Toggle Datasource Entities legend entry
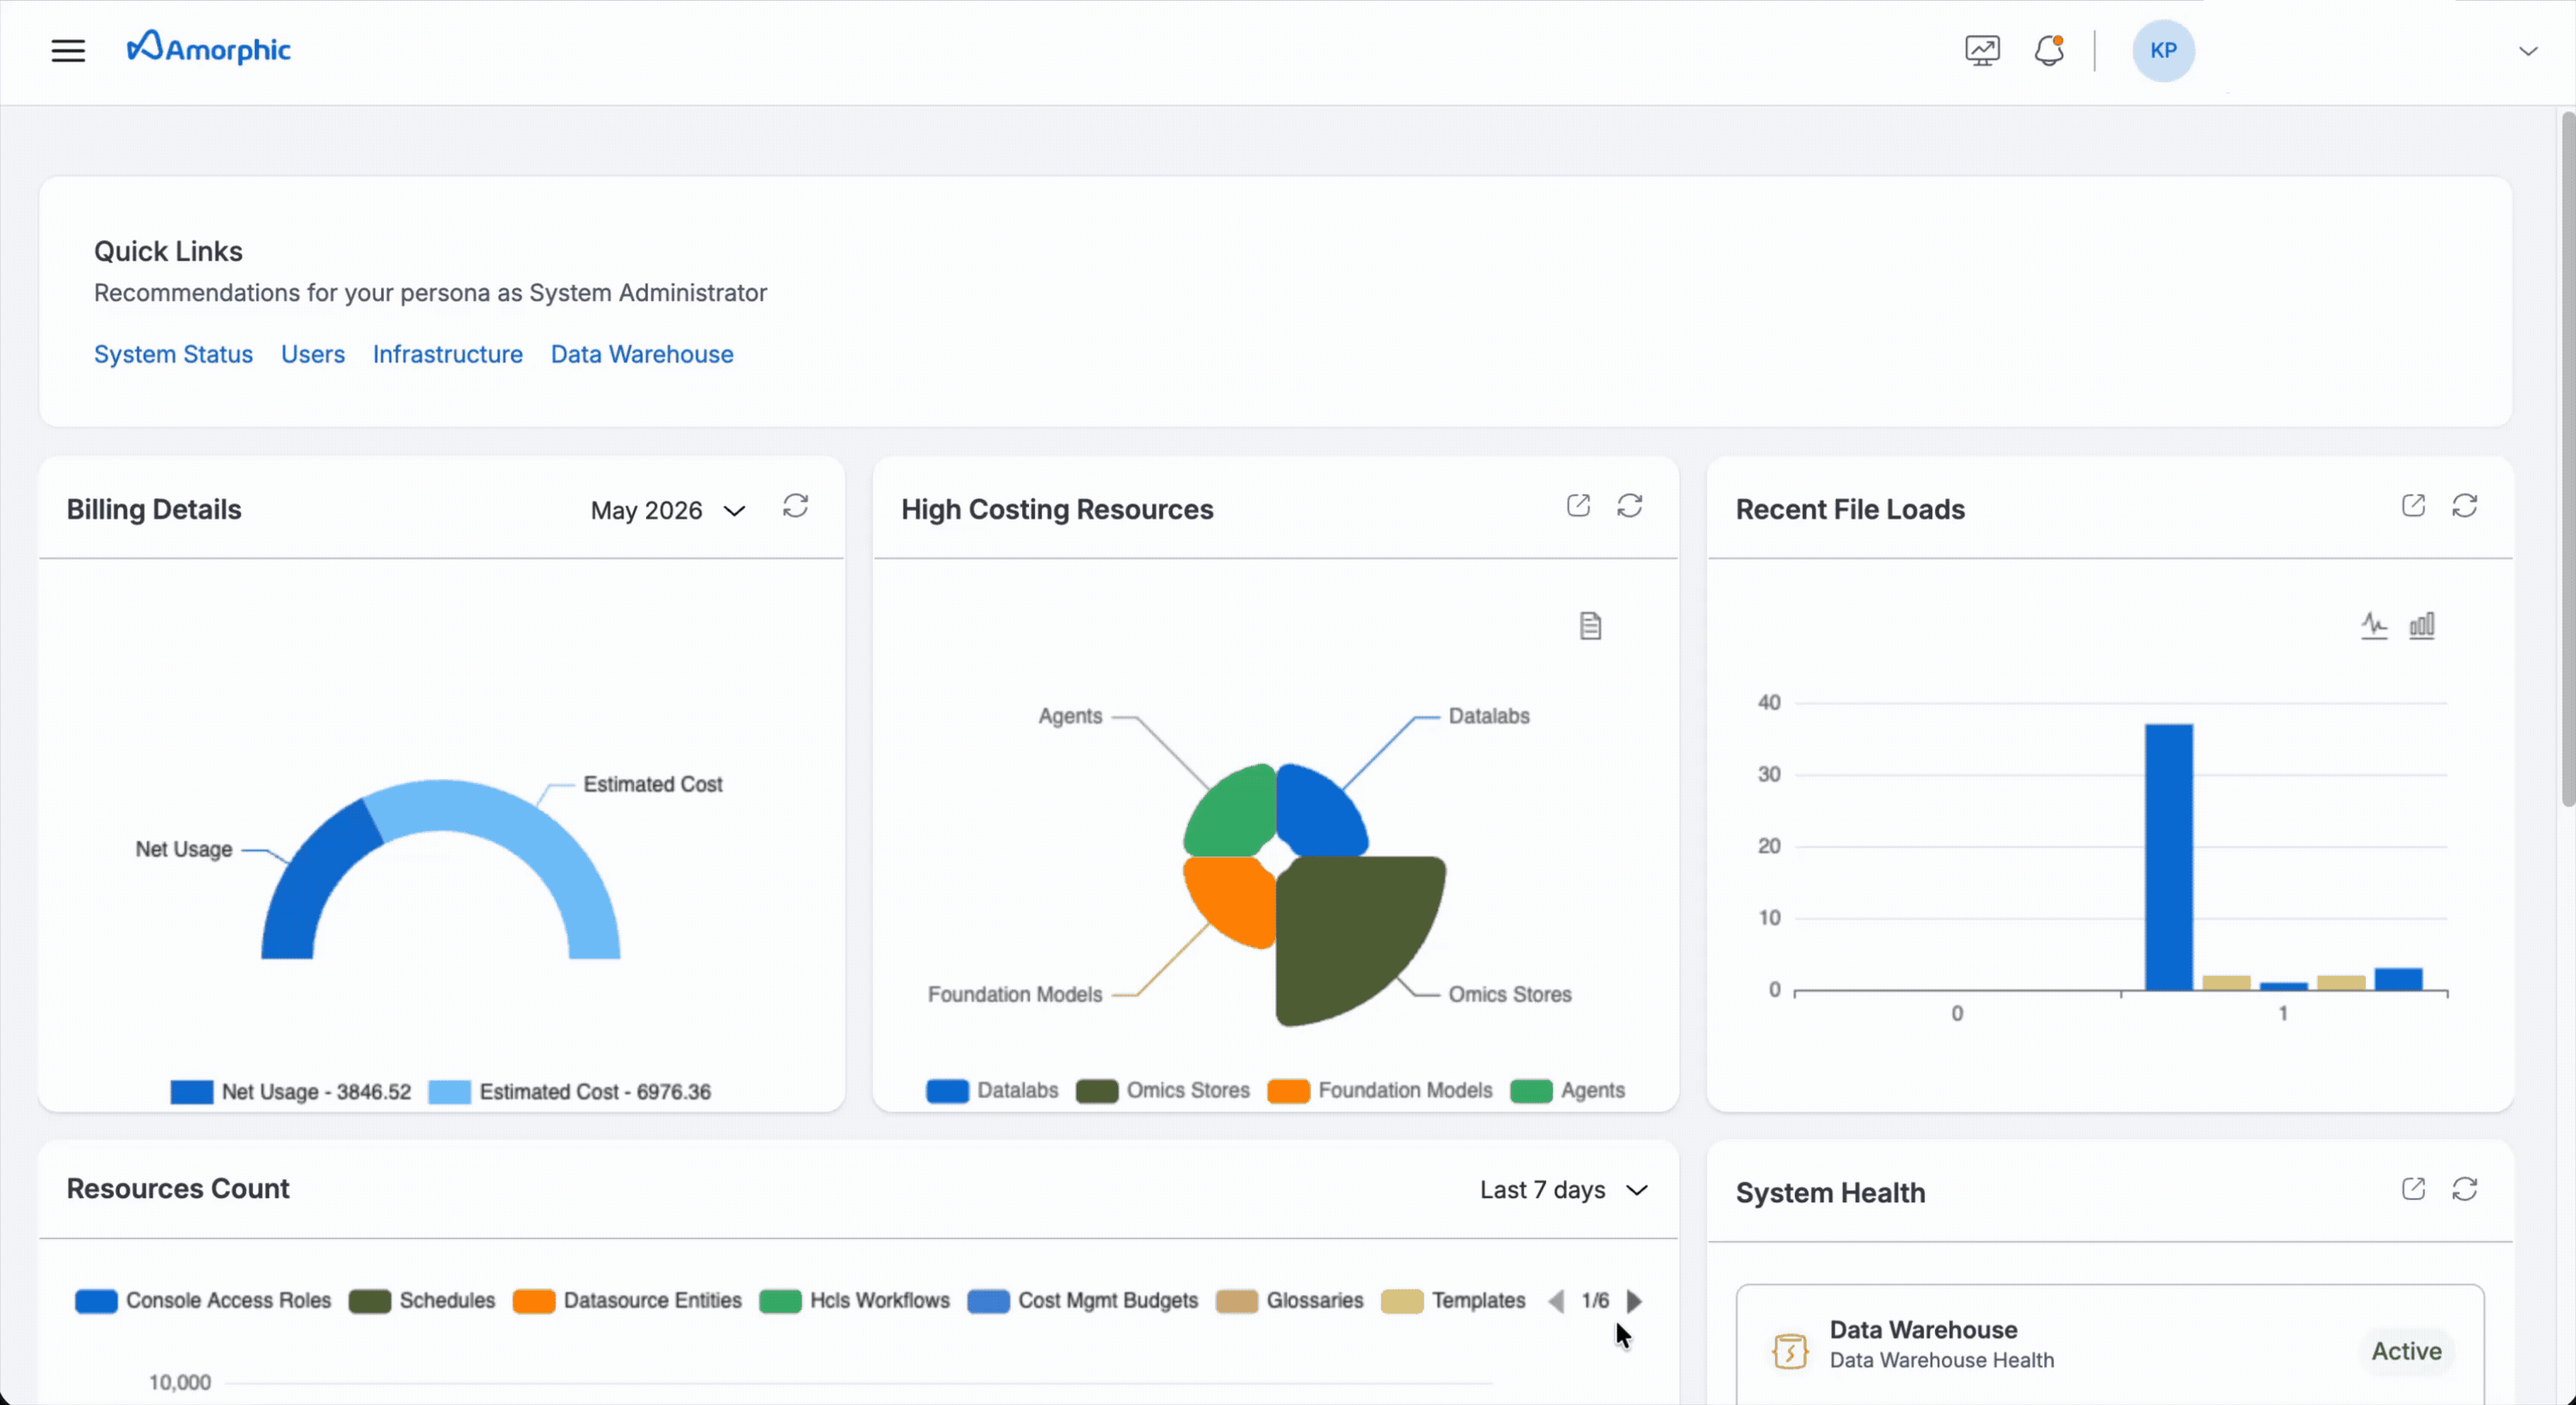This screenshot has height=1405, width=2576. (627, 1301)
